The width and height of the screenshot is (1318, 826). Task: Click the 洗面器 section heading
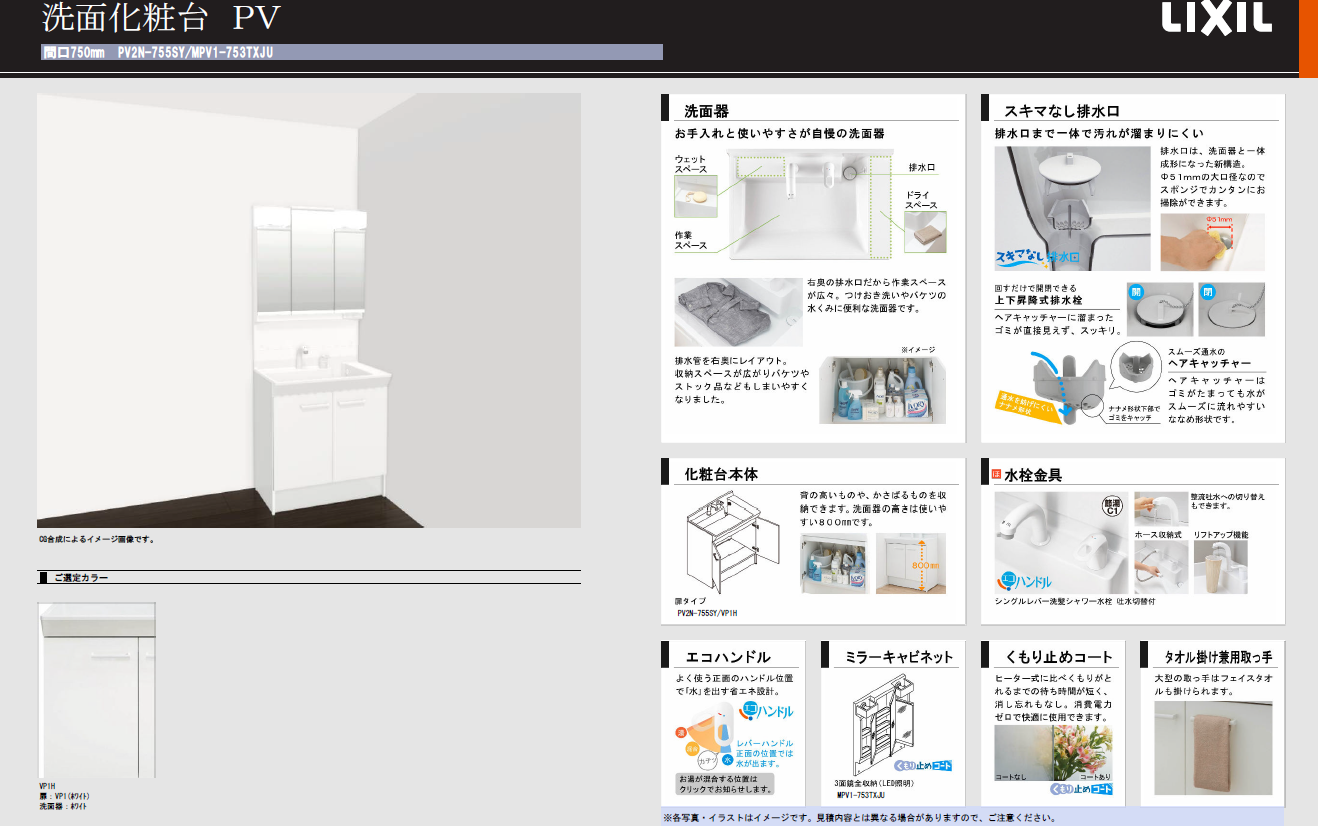coord(706,111)
